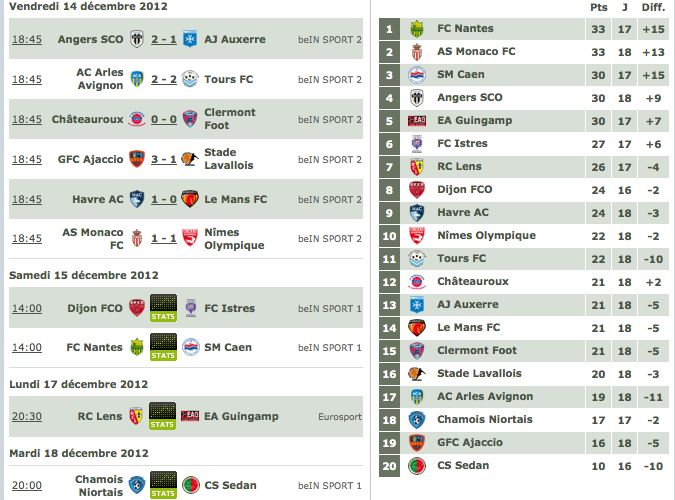This screenshot has height=500, width=675.
Task: Click FC Nantes crest in standings
Action: coord(417,29)
